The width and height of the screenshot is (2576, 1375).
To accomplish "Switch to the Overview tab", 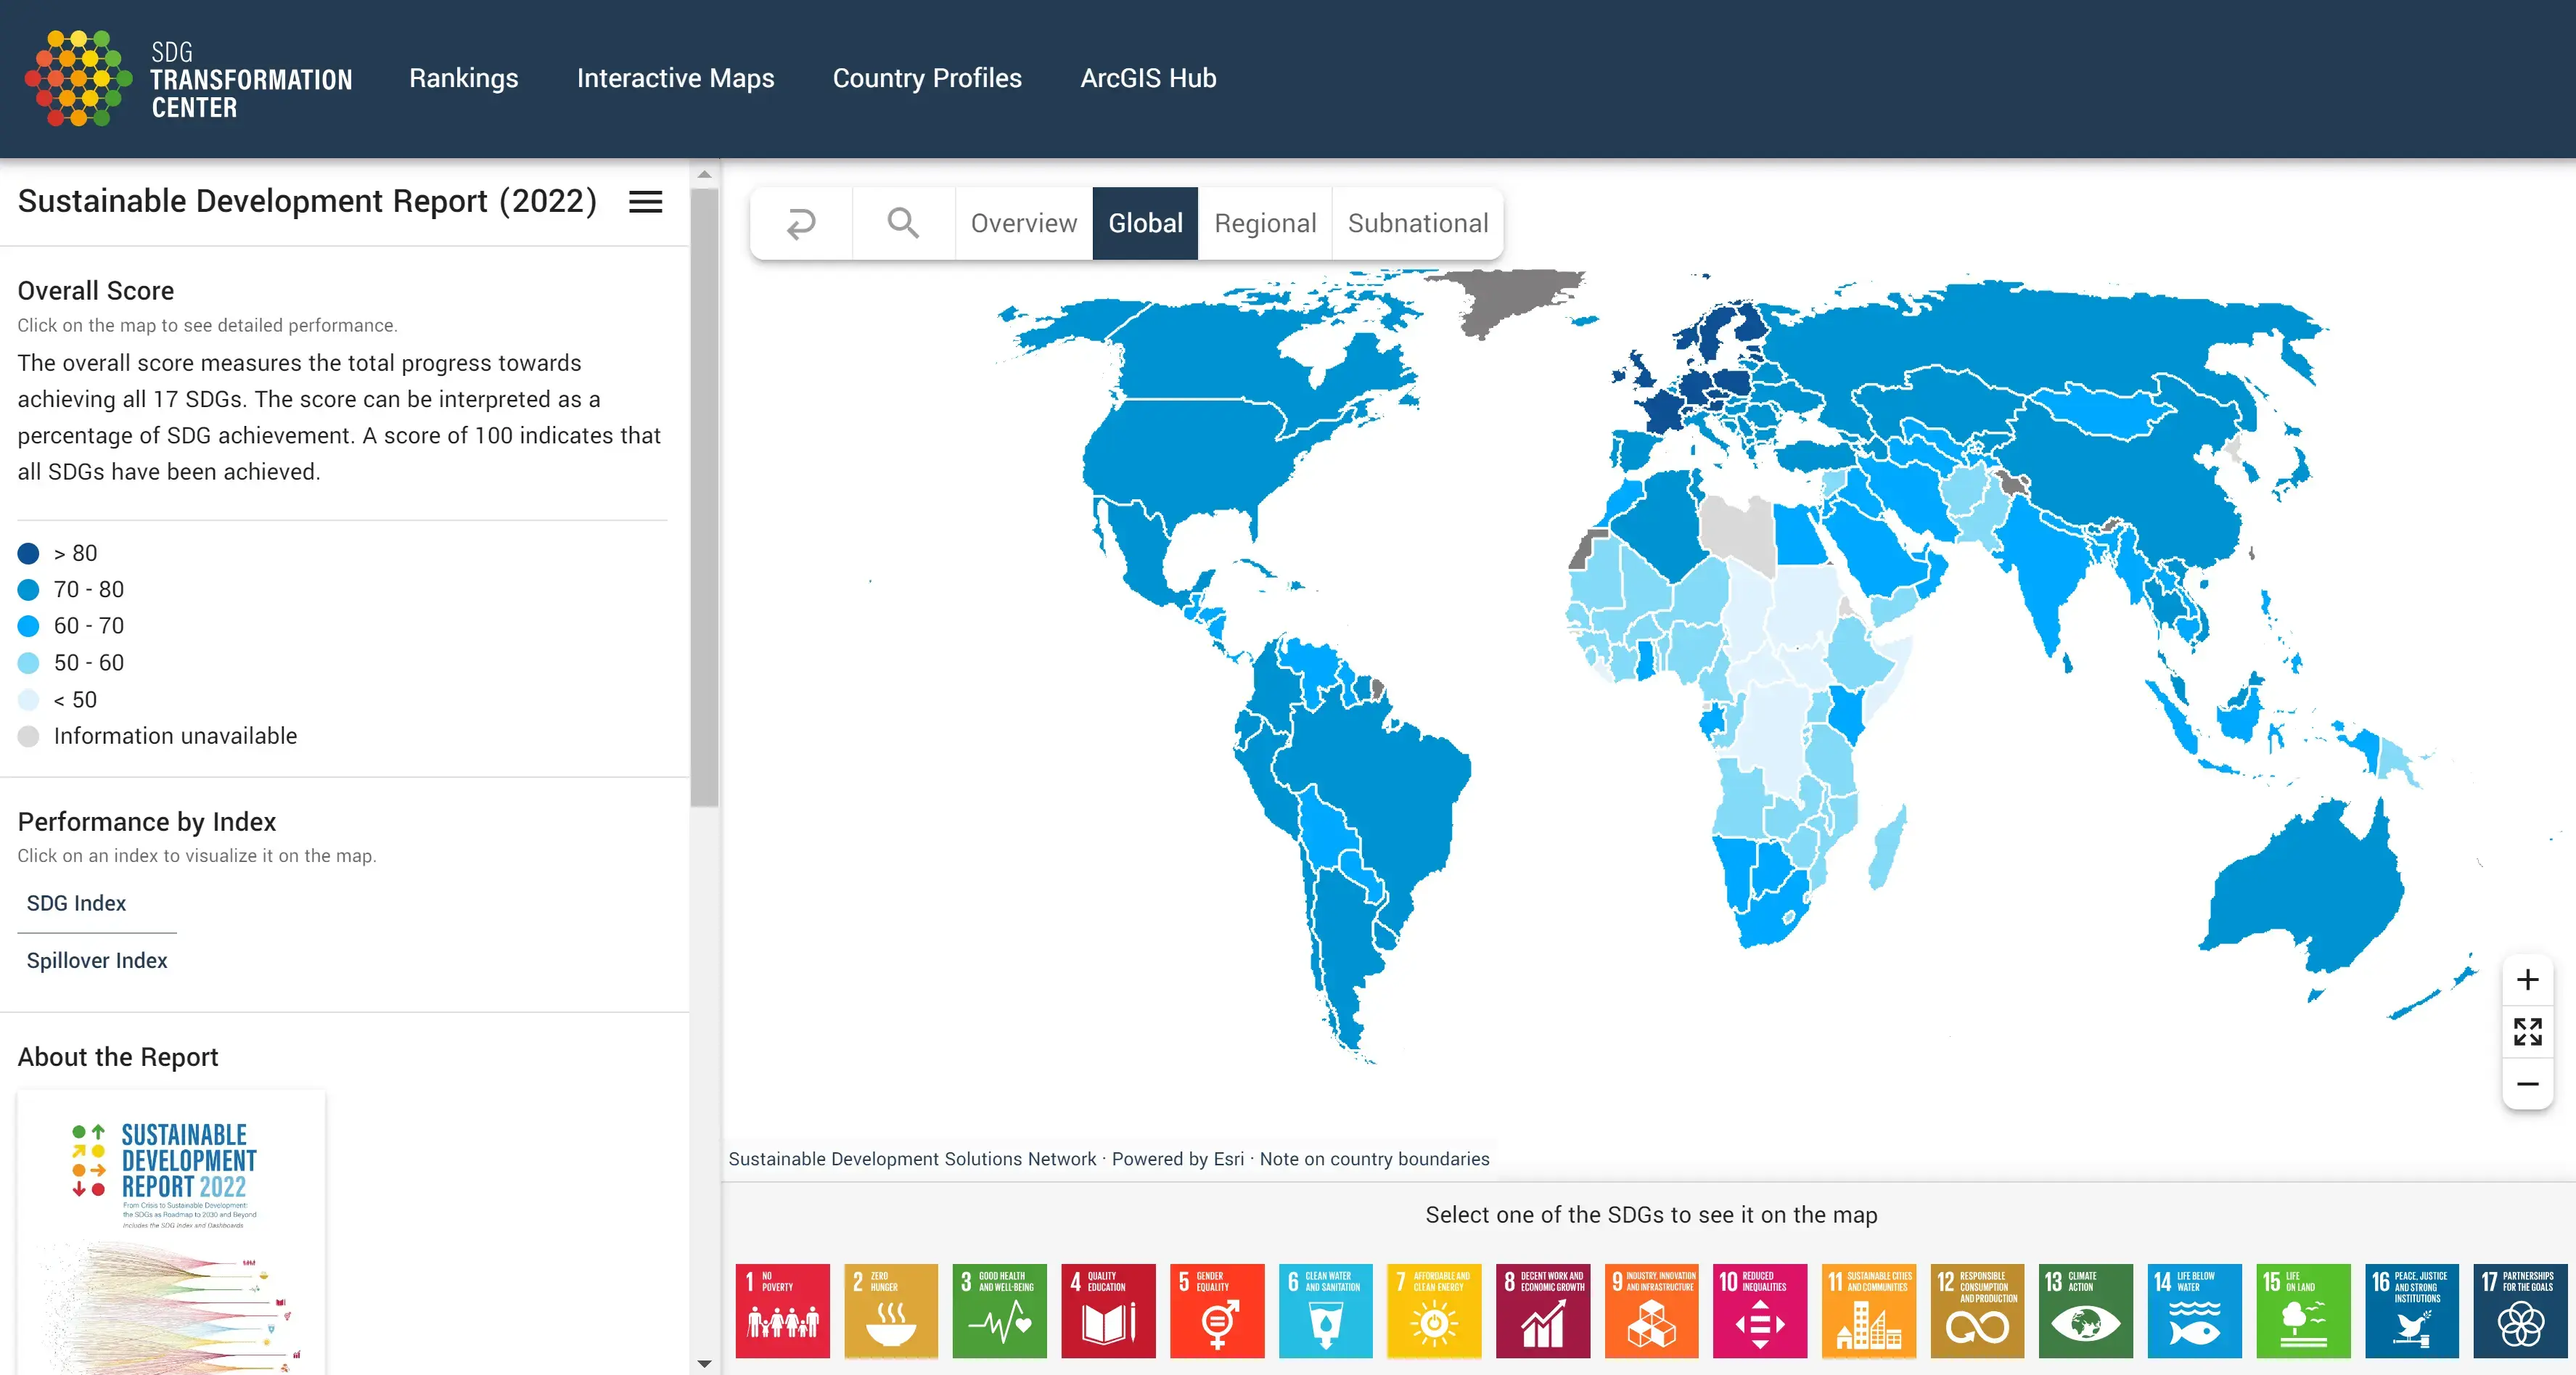I will point(1024,223).
